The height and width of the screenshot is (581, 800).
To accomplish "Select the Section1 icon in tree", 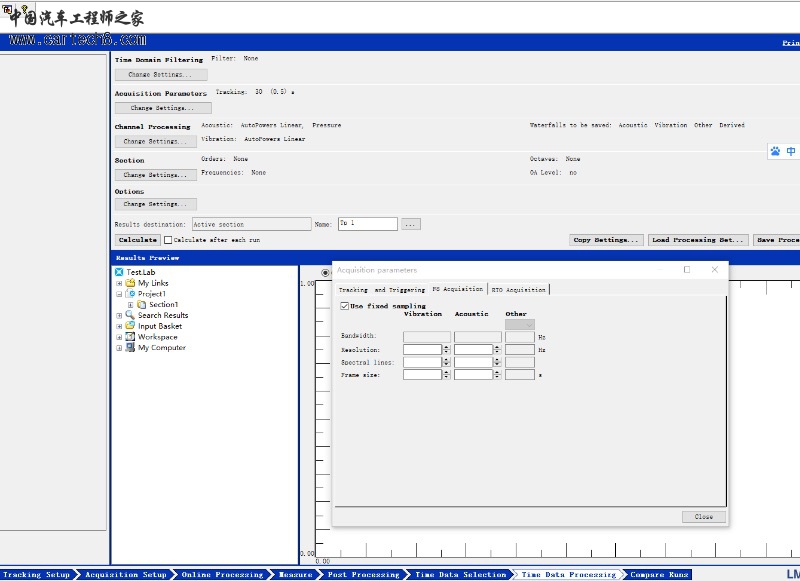I will pos(141,304).
